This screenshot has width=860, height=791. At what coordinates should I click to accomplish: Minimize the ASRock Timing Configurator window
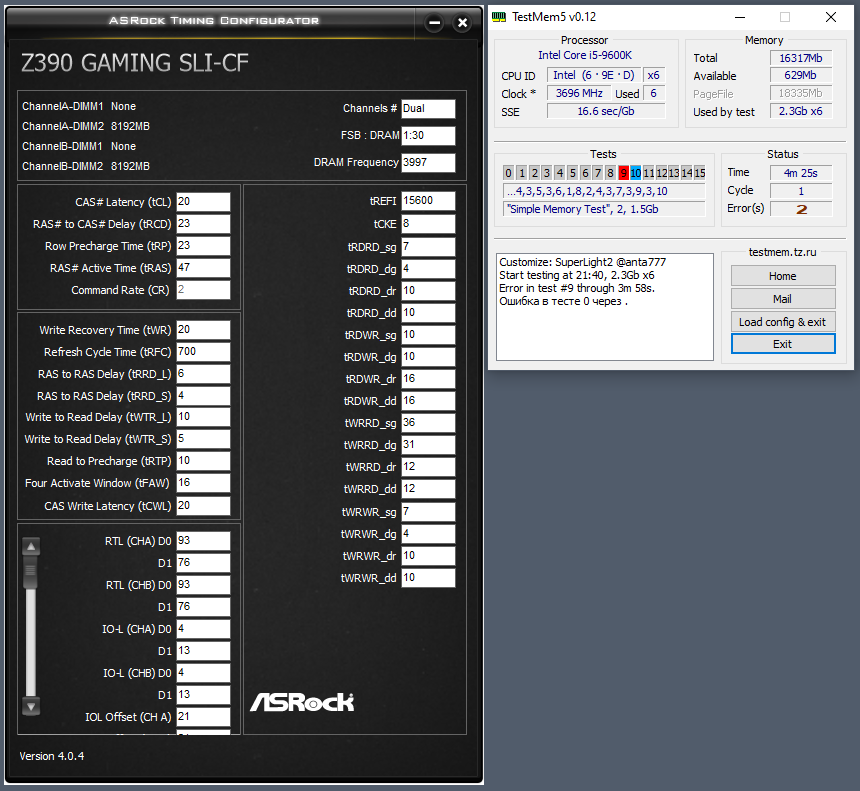click(434, 23)
